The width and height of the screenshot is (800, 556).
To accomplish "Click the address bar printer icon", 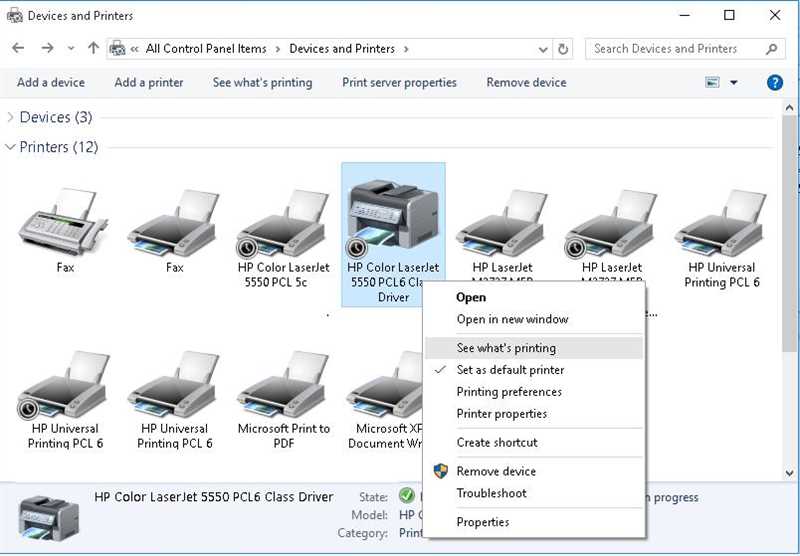I will tap(117, 48).
